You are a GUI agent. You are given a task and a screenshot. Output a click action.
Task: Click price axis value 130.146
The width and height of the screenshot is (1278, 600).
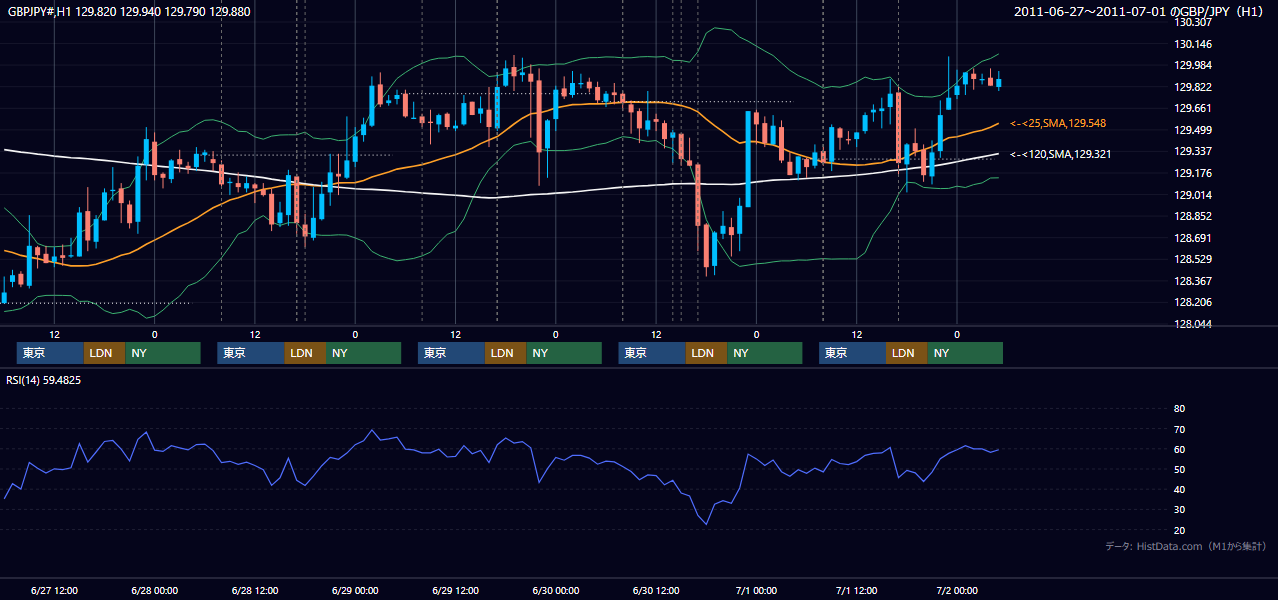click(1192, 44)
